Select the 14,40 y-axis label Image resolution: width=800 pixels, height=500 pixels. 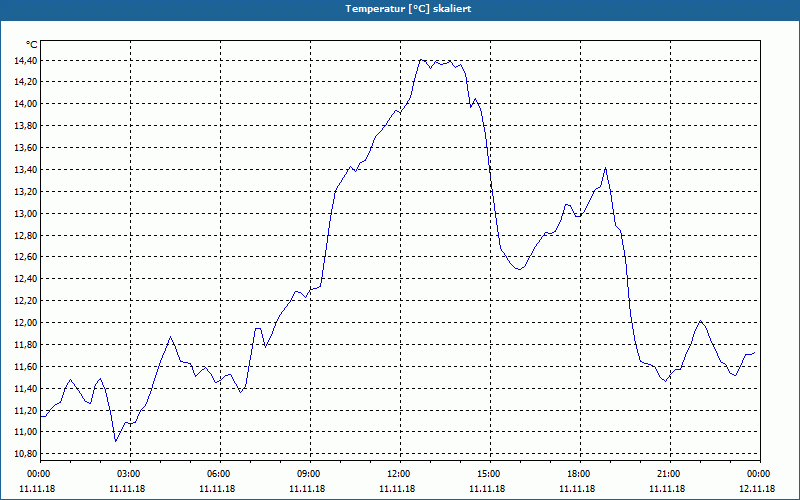pyautogui.click(x=26, y=61)
